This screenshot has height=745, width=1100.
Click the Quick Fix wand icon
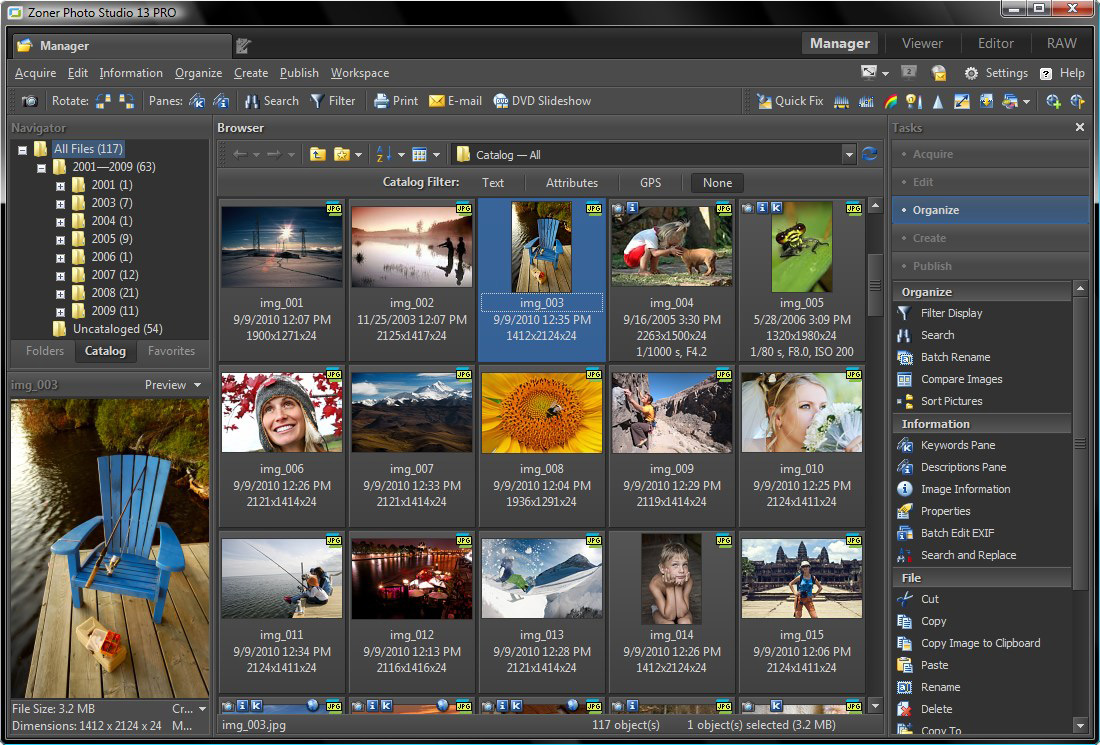click(x=765, y=101)
